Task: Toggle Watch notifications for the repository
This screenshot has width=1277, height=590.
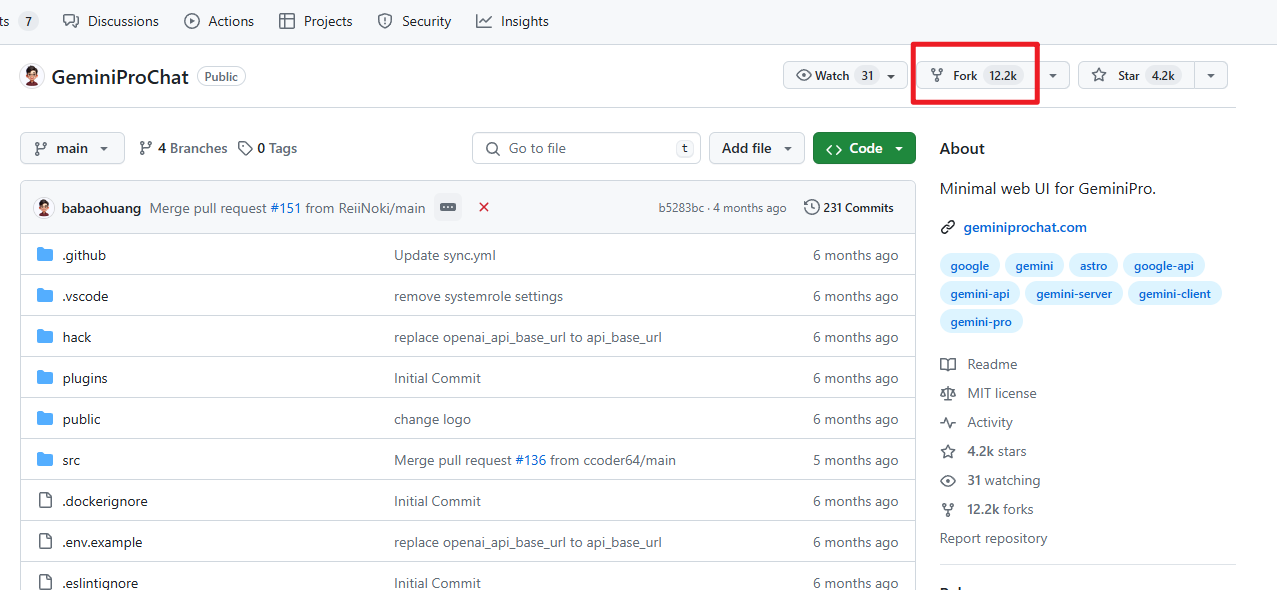Action: [x=845, y=76]
